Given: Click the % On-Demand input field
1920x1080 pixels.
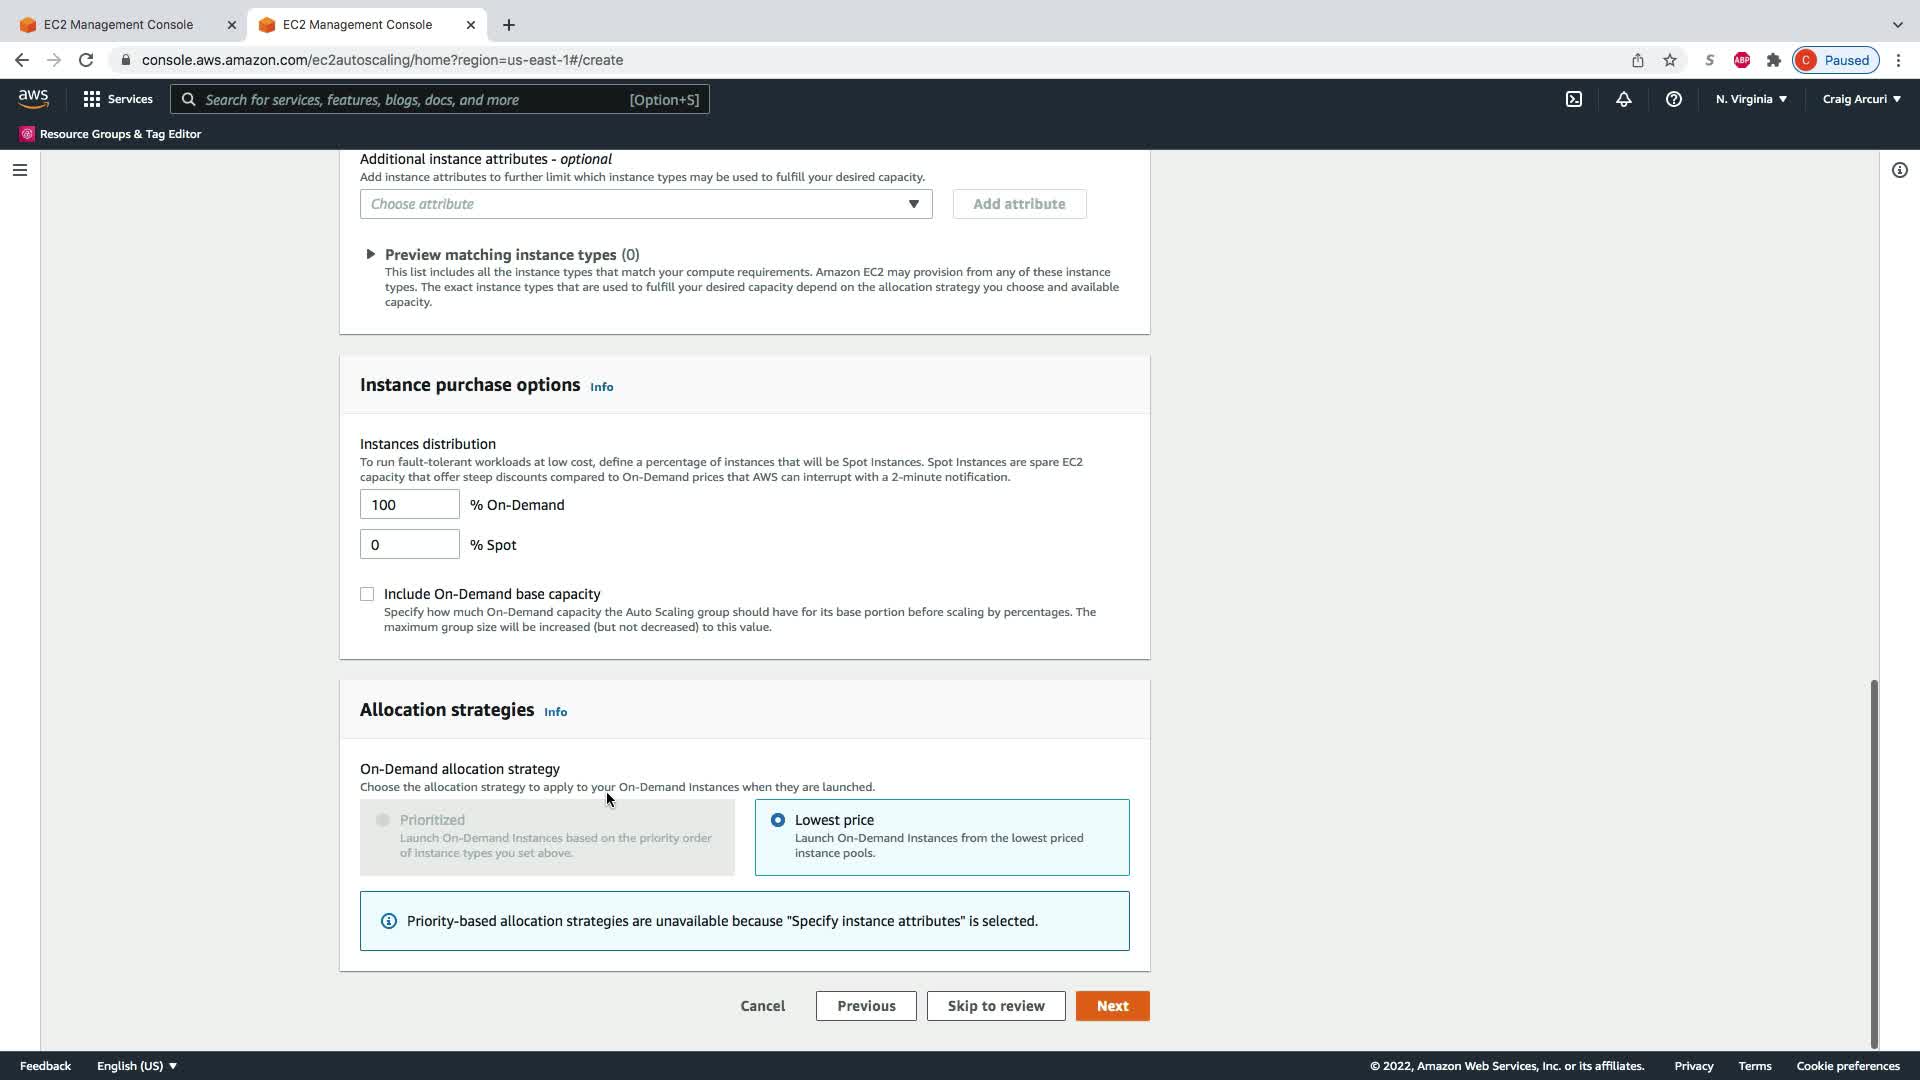Looking at the screenshot, I should pos(409,505).
